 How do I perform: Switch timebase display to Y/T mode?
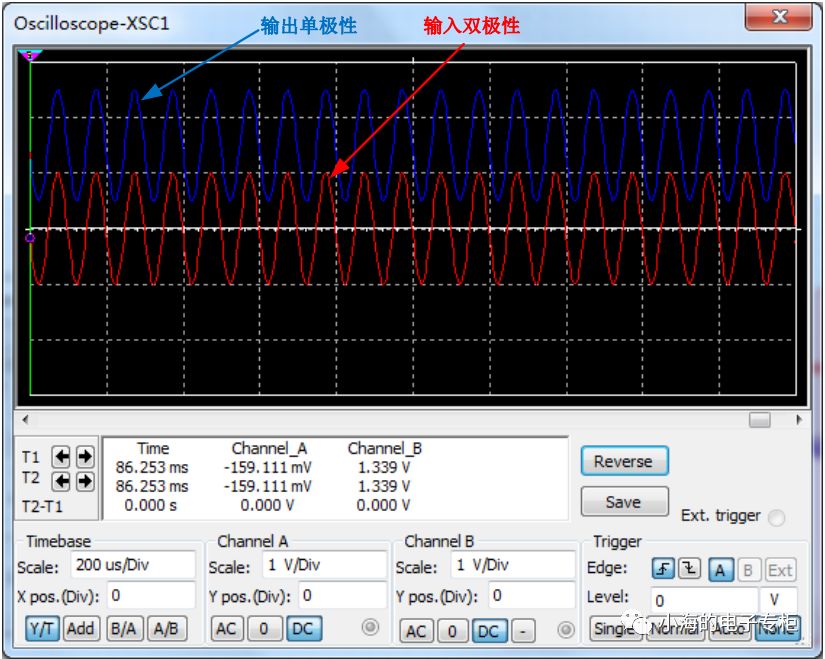click(x=41, y=628)
